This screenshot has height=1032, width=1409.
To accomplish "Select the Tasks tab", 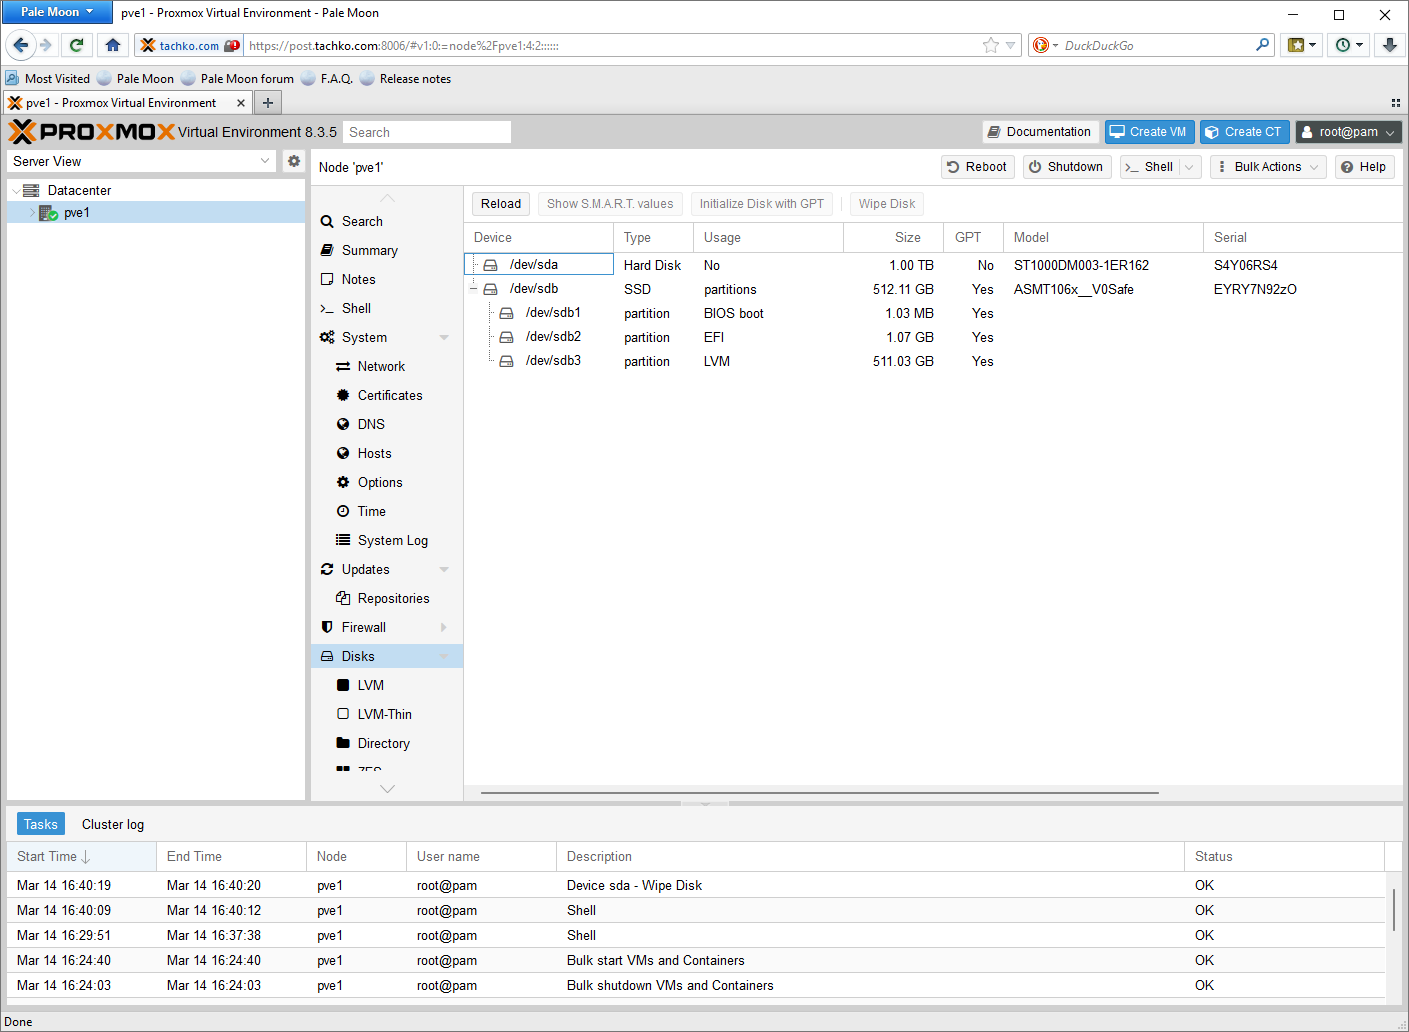I will pyautogui.click(x=41, y=824).
